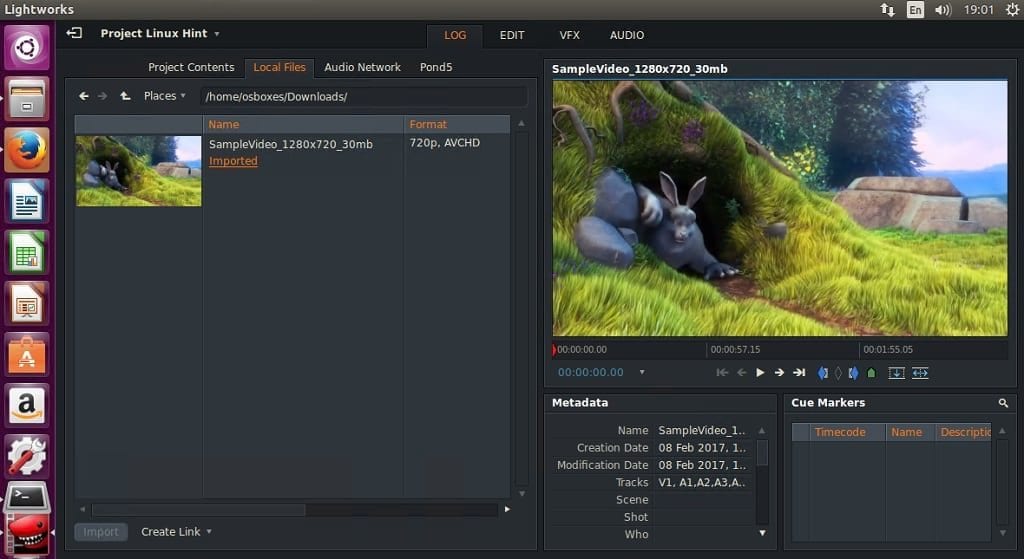
Task: Go up one folder level
Action: 125,96
